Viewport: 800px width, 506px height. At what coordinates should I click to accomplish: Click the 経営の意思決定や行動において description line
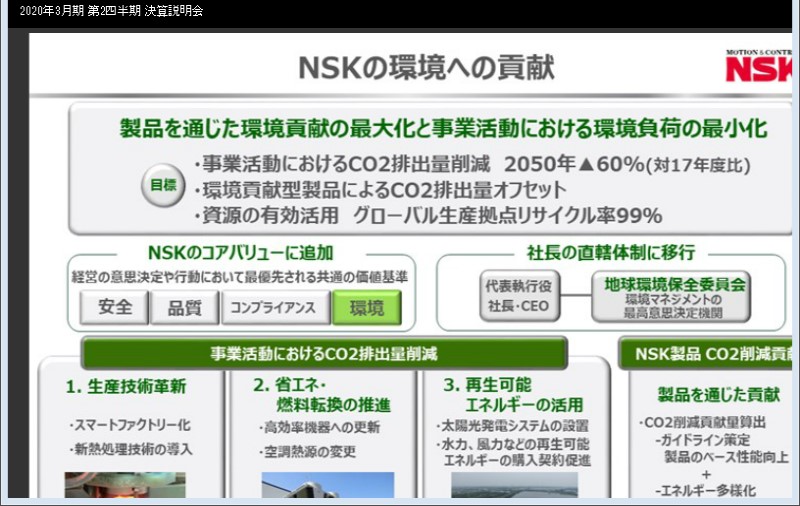click(240, 277)
